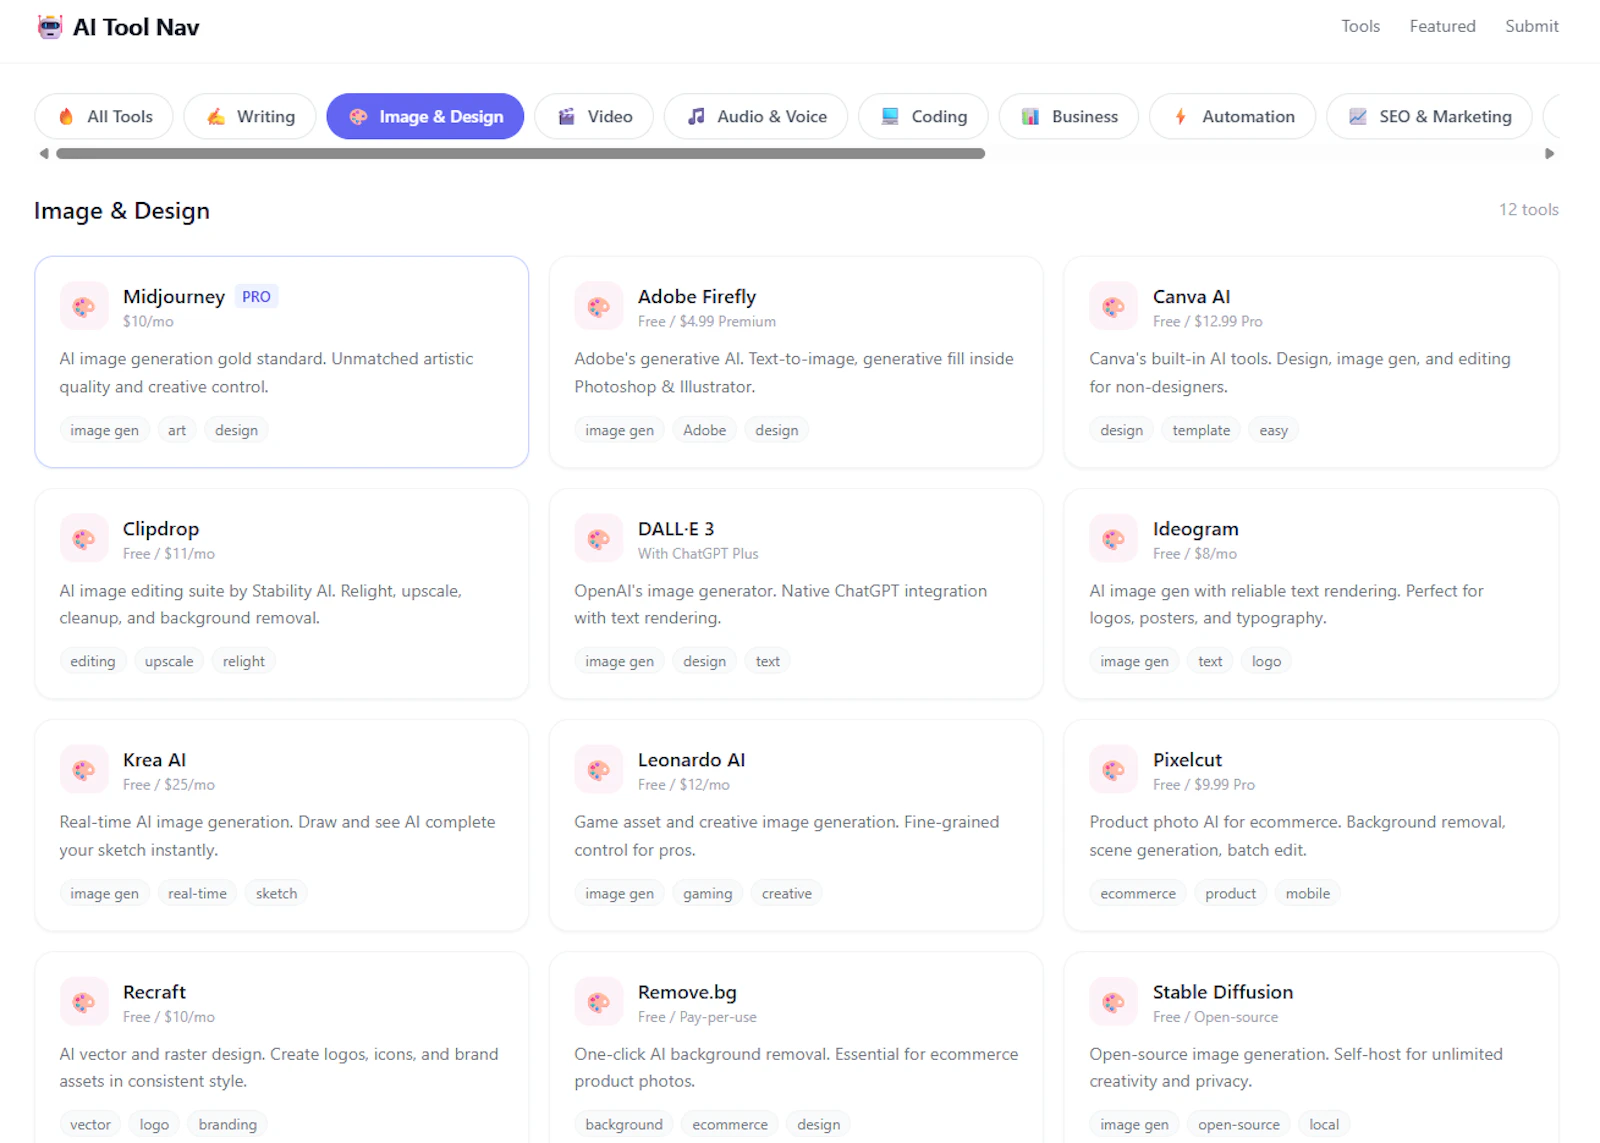The height and width of the screenshot is (1143, 1600).
Task: Switch to the Writing category tab
Action: [250, 116]
